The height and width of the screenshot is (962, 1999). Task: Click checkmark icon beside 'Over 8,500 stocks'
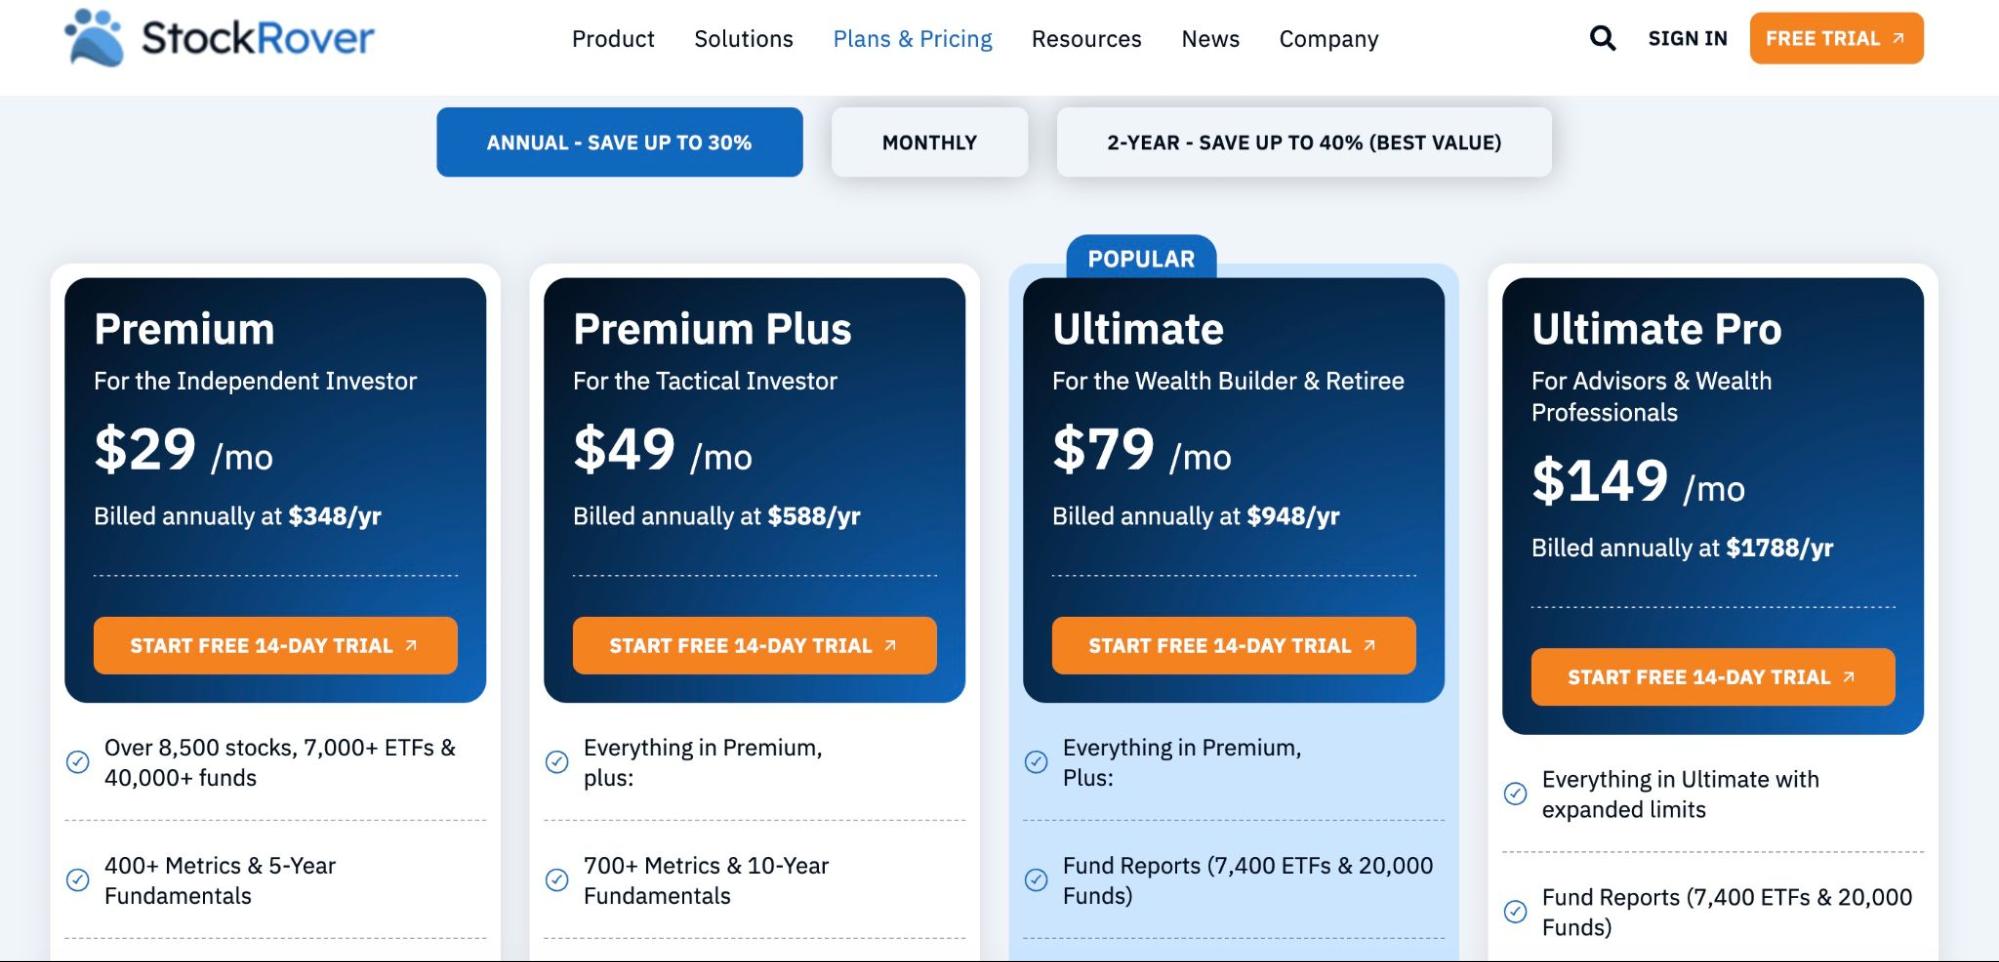click(77, 762)
